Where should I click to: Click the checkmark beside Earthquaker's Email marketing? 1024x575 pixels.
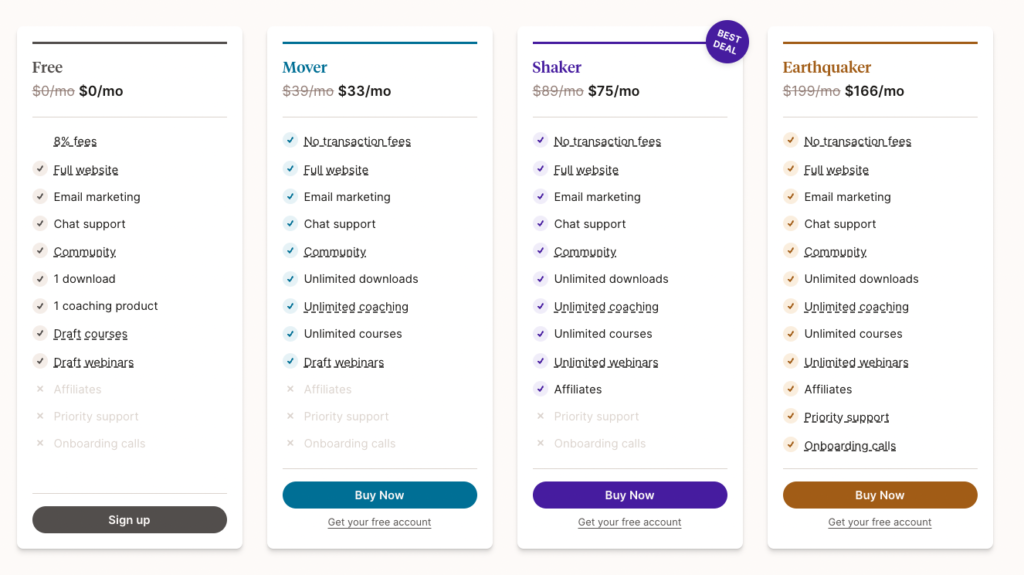pyautogui.click(x=790, y=196)
